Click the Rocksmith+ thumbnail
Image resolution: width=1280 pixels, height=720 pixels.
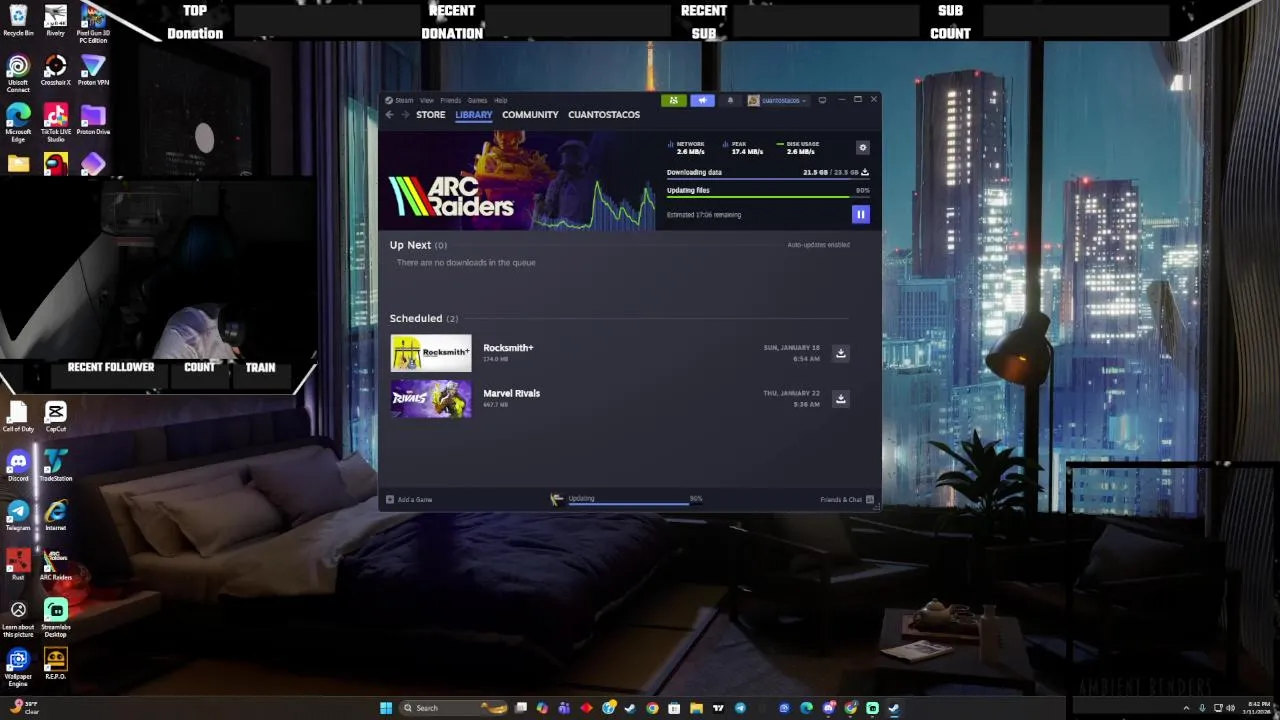tap(431, 353)
